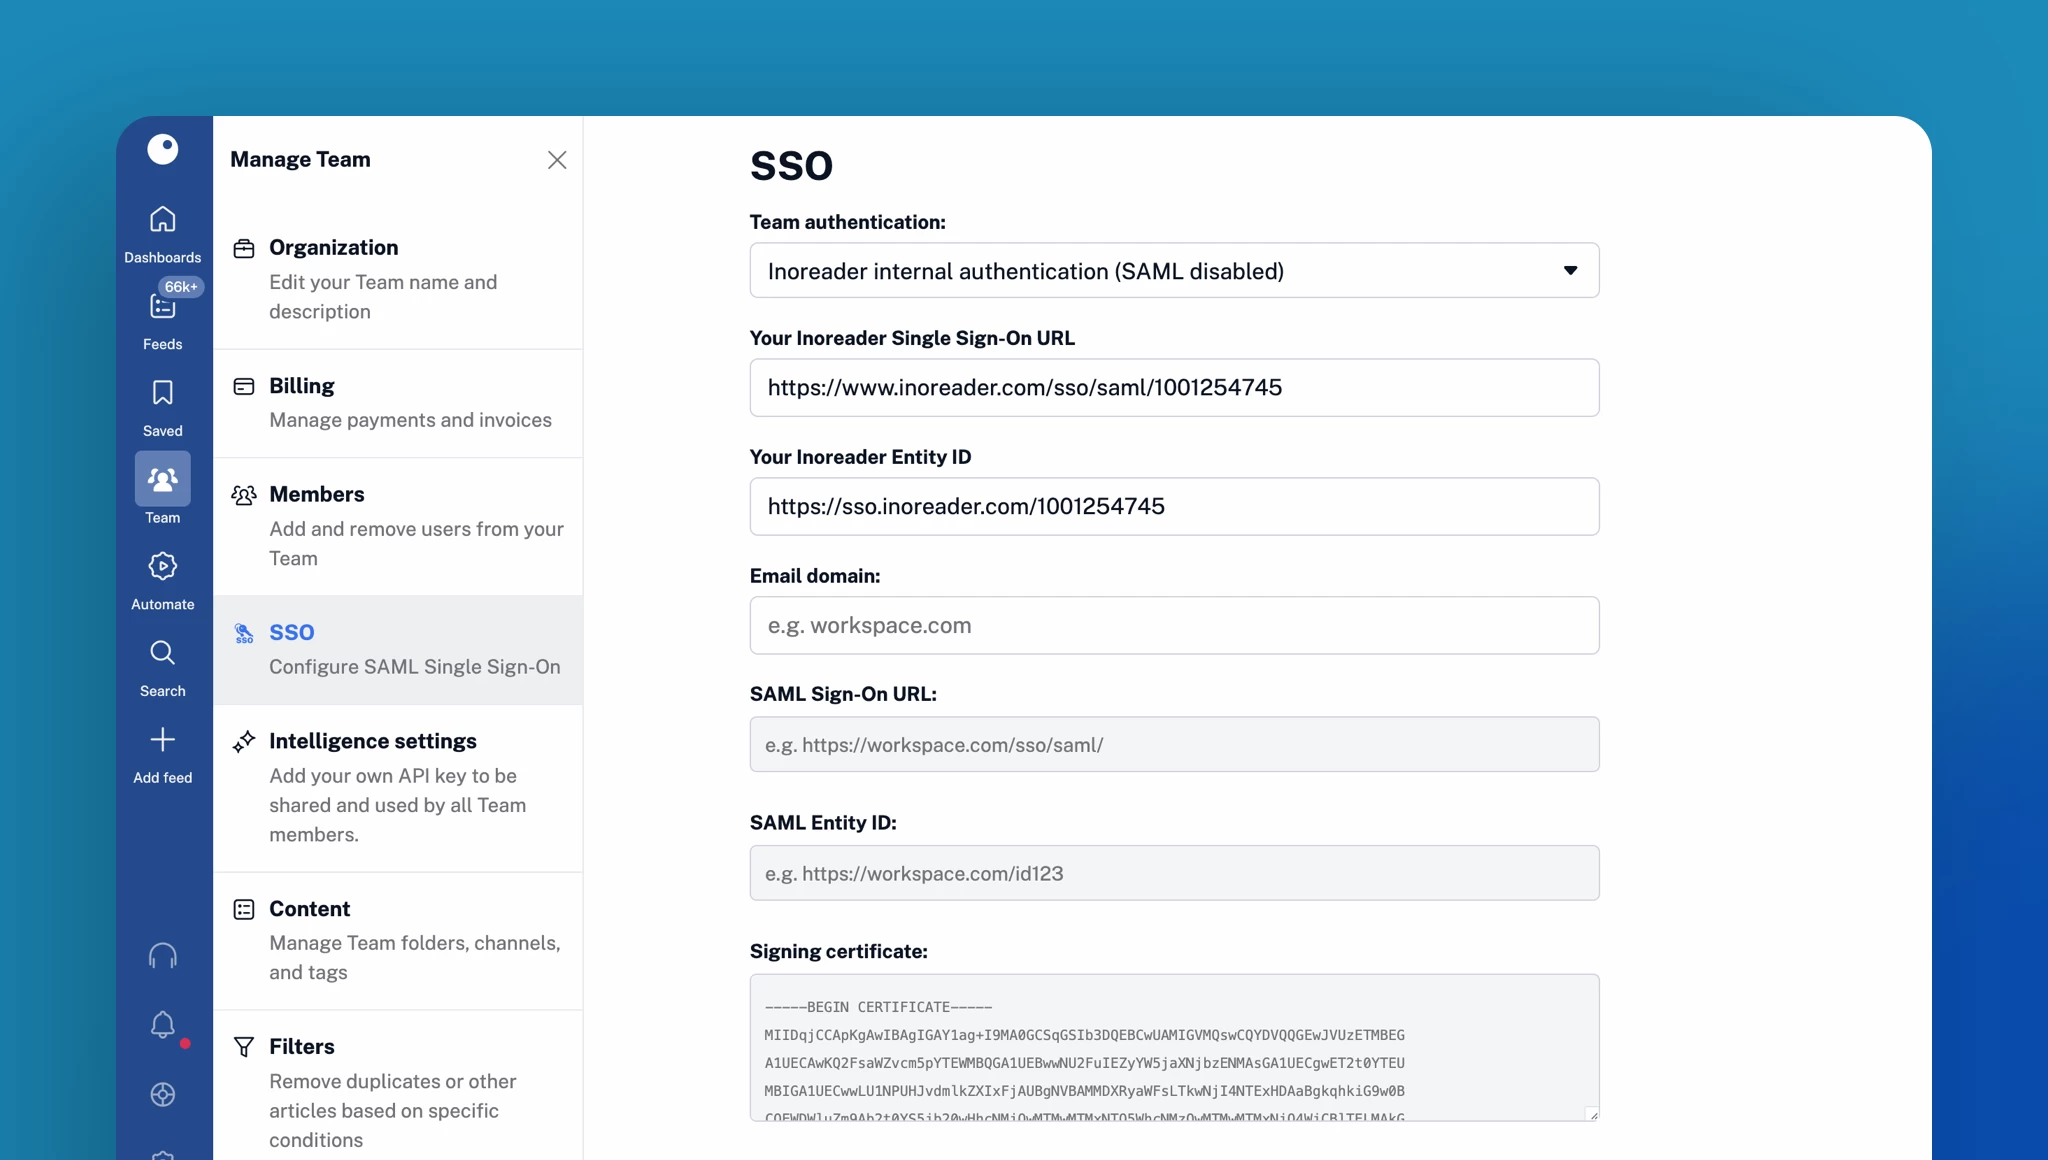Open the lifebuoy help icon
Viewport: 2048px width, 1160px height.
162,1094
